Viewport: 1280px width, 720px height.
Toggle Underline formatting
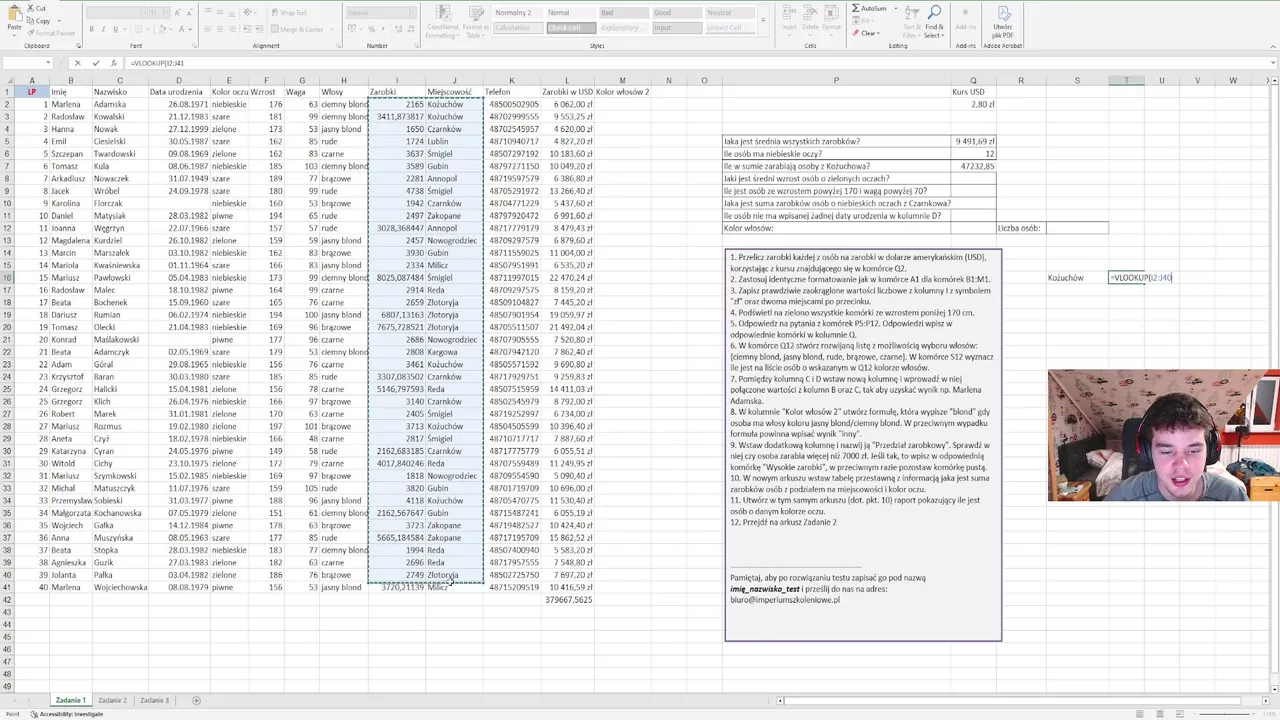click(115, 29)
